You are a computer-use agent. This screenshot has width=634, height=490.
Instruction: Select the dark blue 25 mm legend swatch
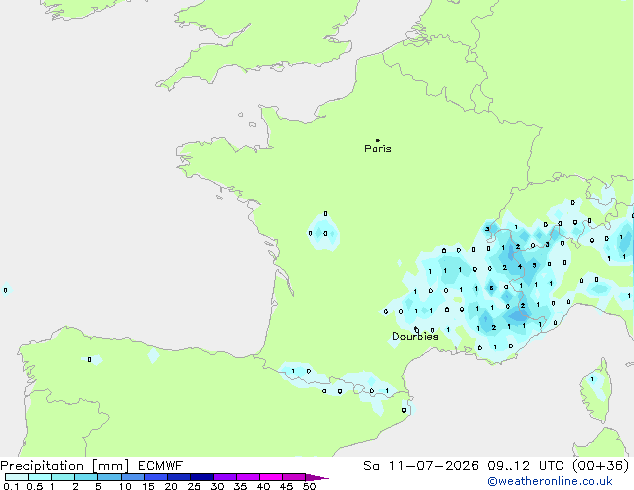tap(202, 477)
